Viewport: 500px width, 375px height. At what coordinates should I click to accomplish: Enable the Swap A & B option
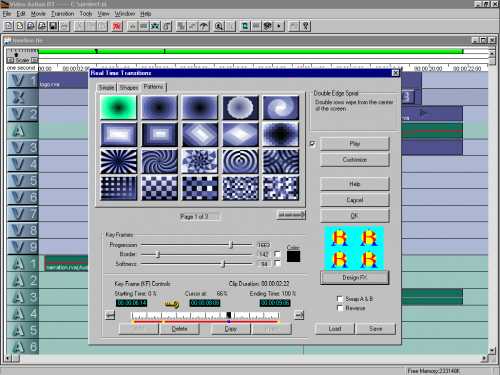(x=340, y=299)
